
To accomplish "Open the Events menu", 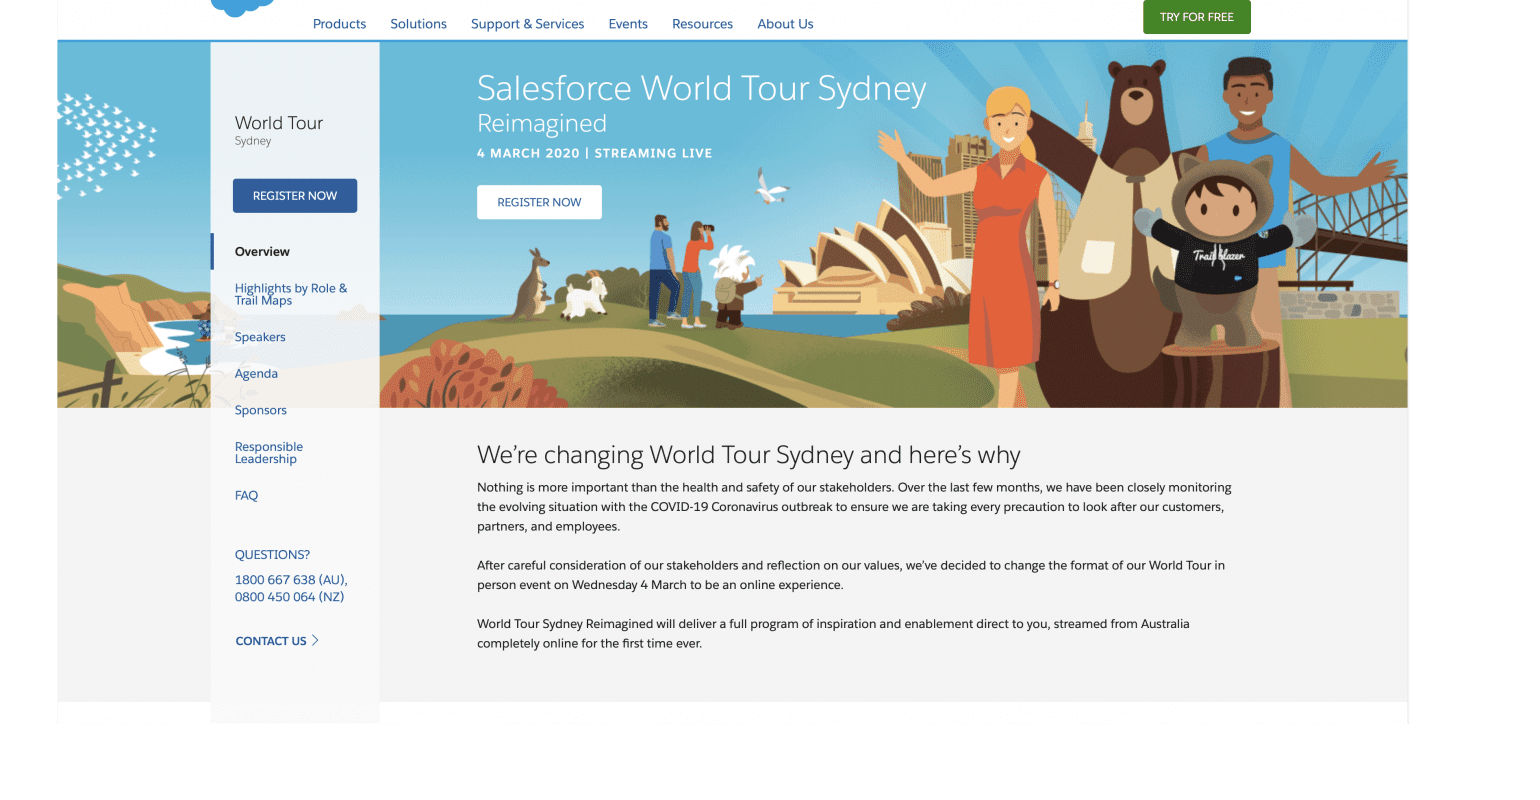I will click(x=628, y=24).
